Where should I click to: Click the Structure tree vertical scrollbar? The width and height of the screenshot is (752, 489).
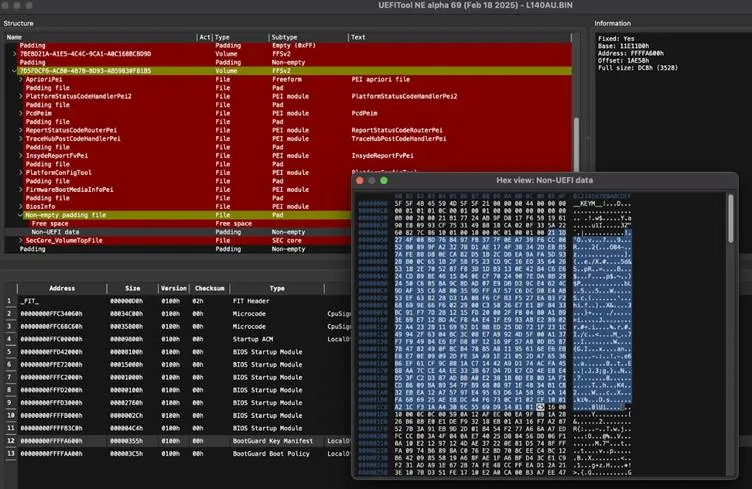tap(576, 144)
